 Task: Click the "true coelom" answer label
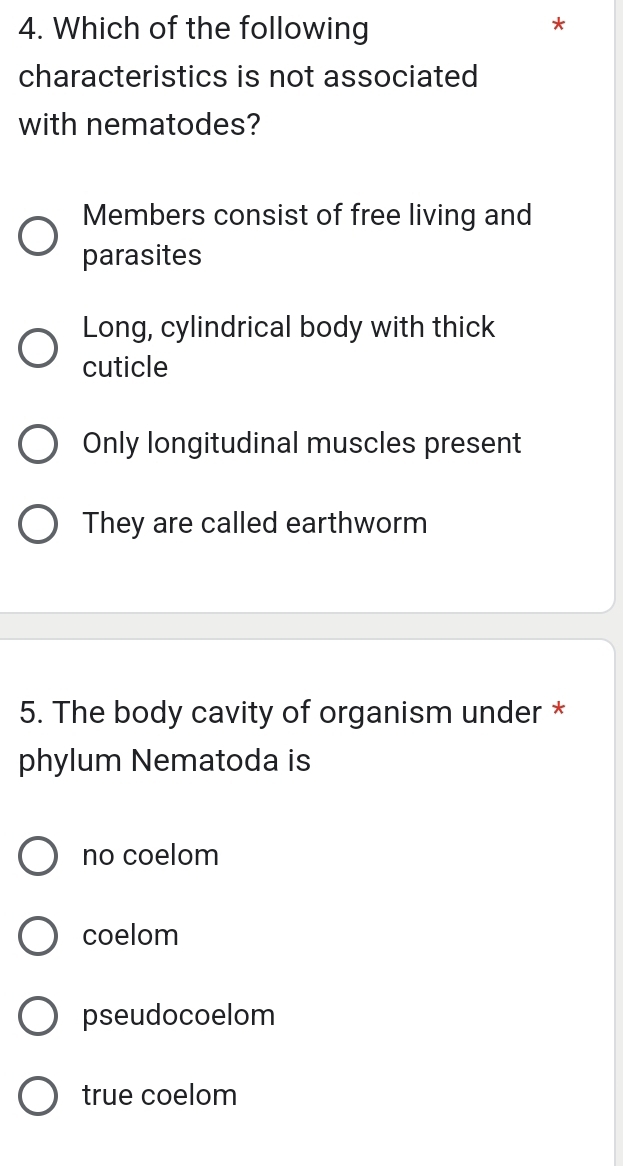(x=160, y=1096)
